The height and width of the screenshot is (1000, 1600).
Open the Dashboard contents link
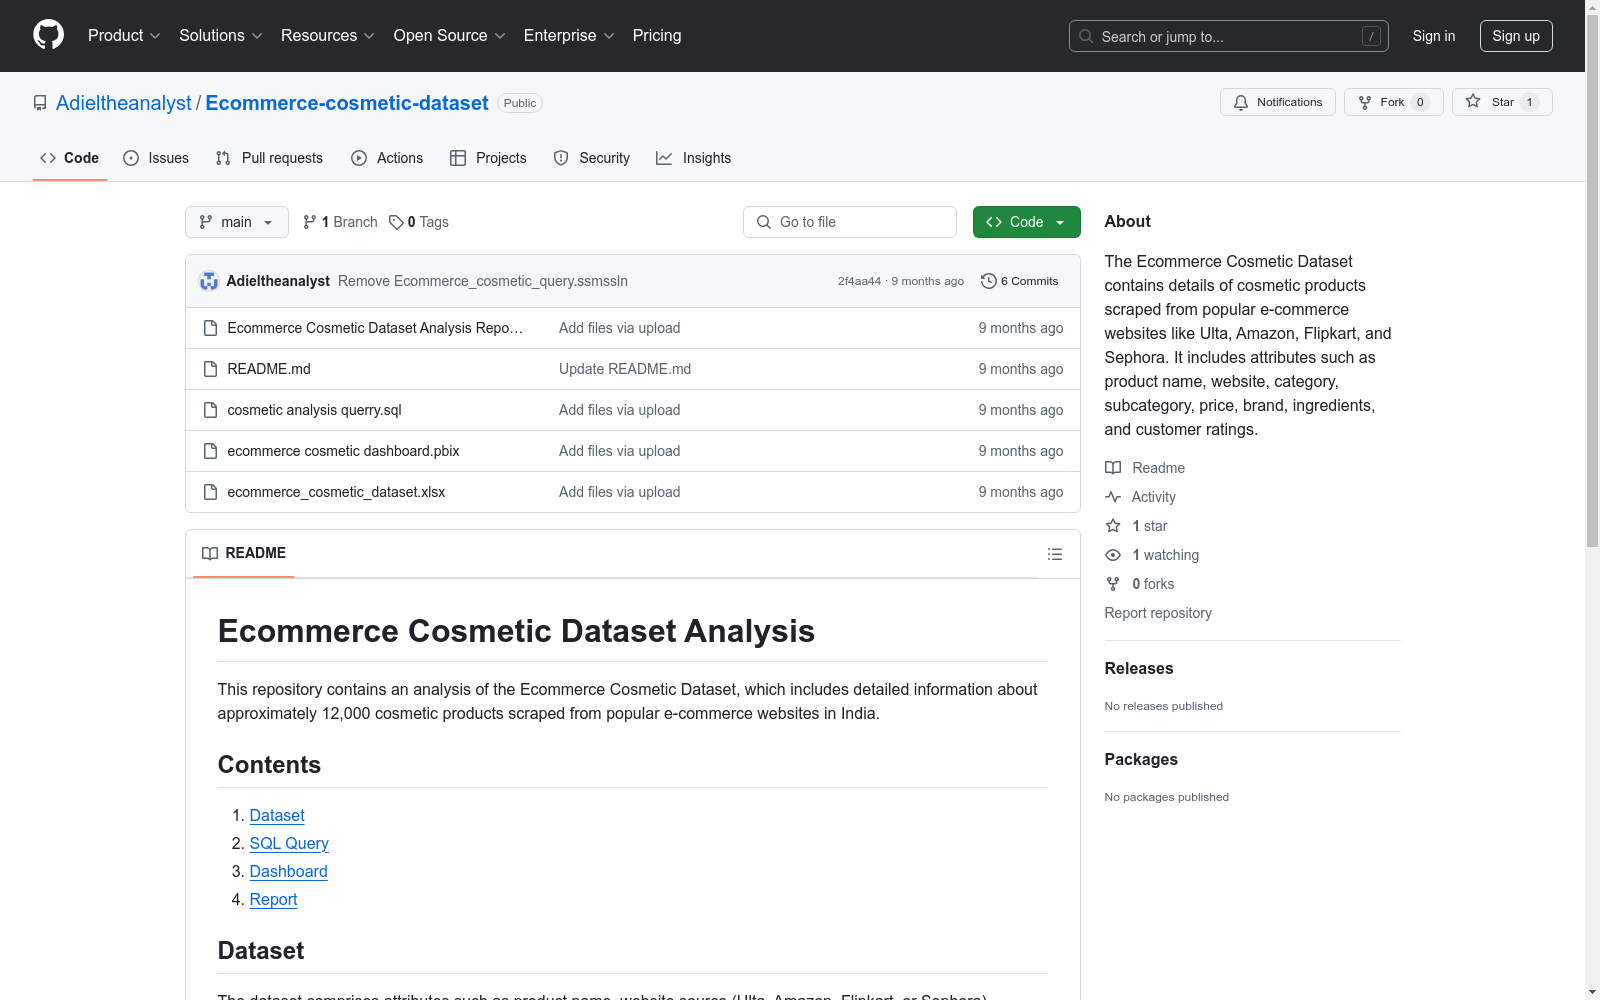[x=288, y=872]
